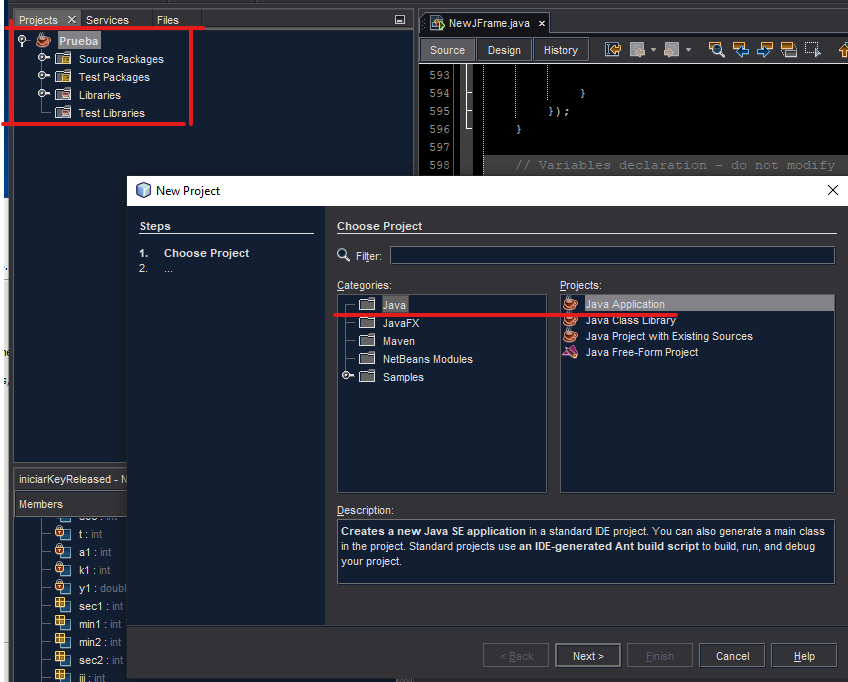Viewport: 848px width, 682px height.
Task: Click member sec2 : int in Navigator
Action: click(101, 660)
